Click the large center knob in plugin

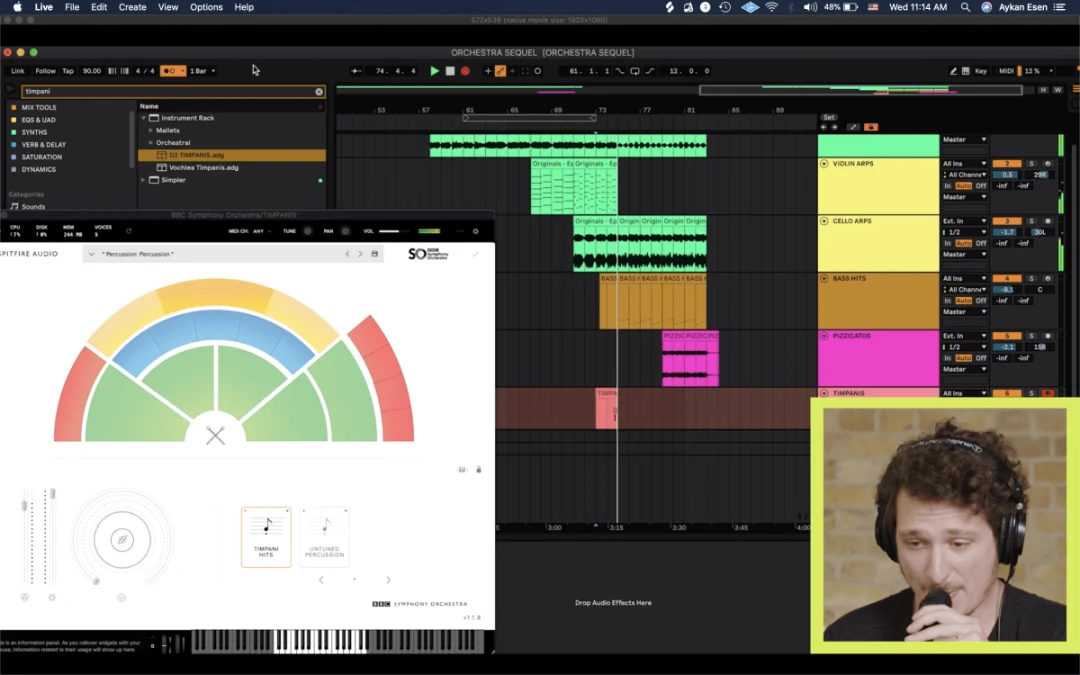pyautogui.click(x=123, y=540)
